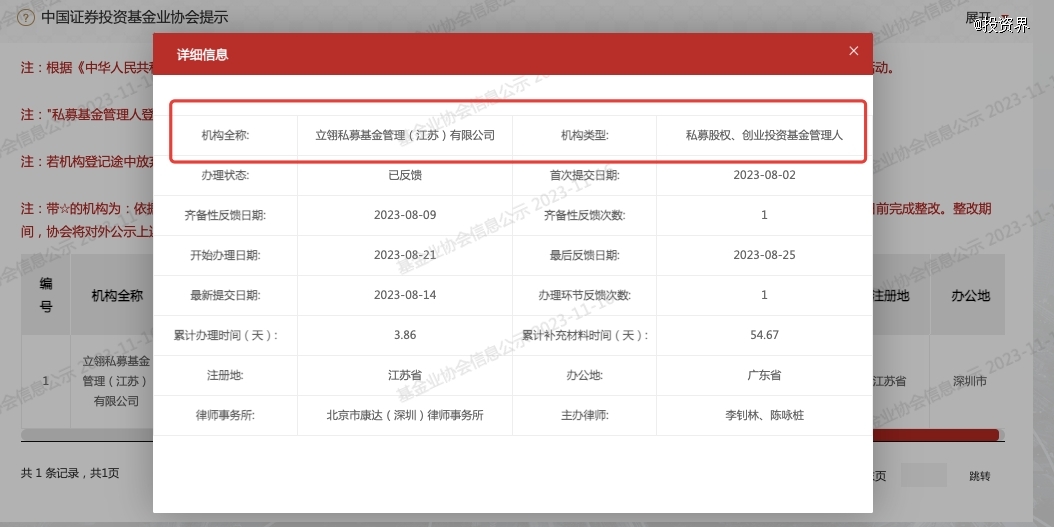
Task: Click the 54.67 supplementary days value
Action: [x=764, y=335]
